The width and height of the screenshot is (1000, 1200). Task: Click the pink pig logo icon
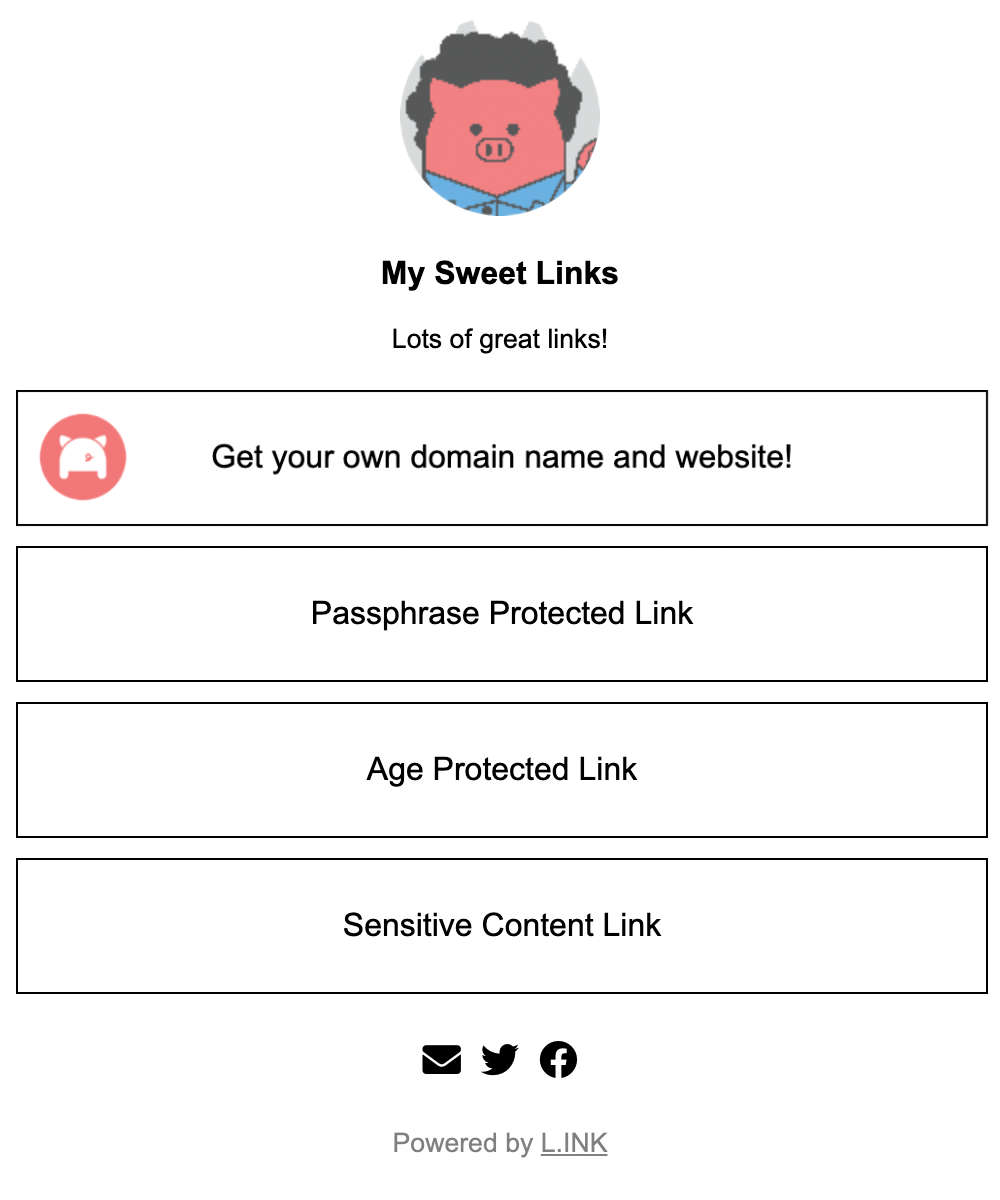(83, 456)
